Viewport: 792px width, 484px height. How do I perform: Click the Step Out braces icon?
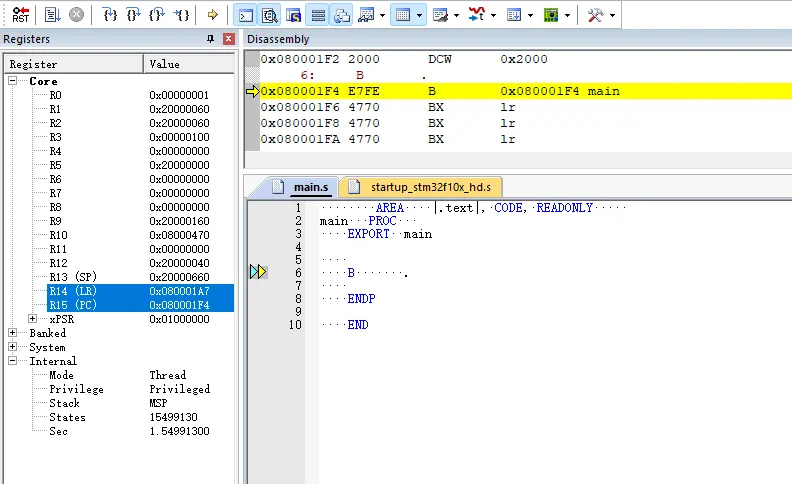[157, 15]
